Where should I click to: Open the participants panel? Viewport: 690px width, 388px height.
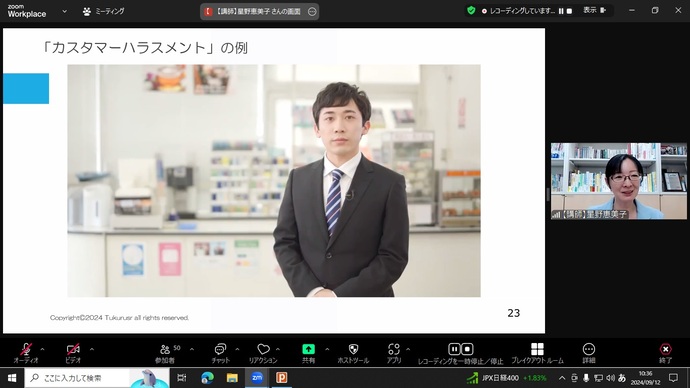[165, 353]
